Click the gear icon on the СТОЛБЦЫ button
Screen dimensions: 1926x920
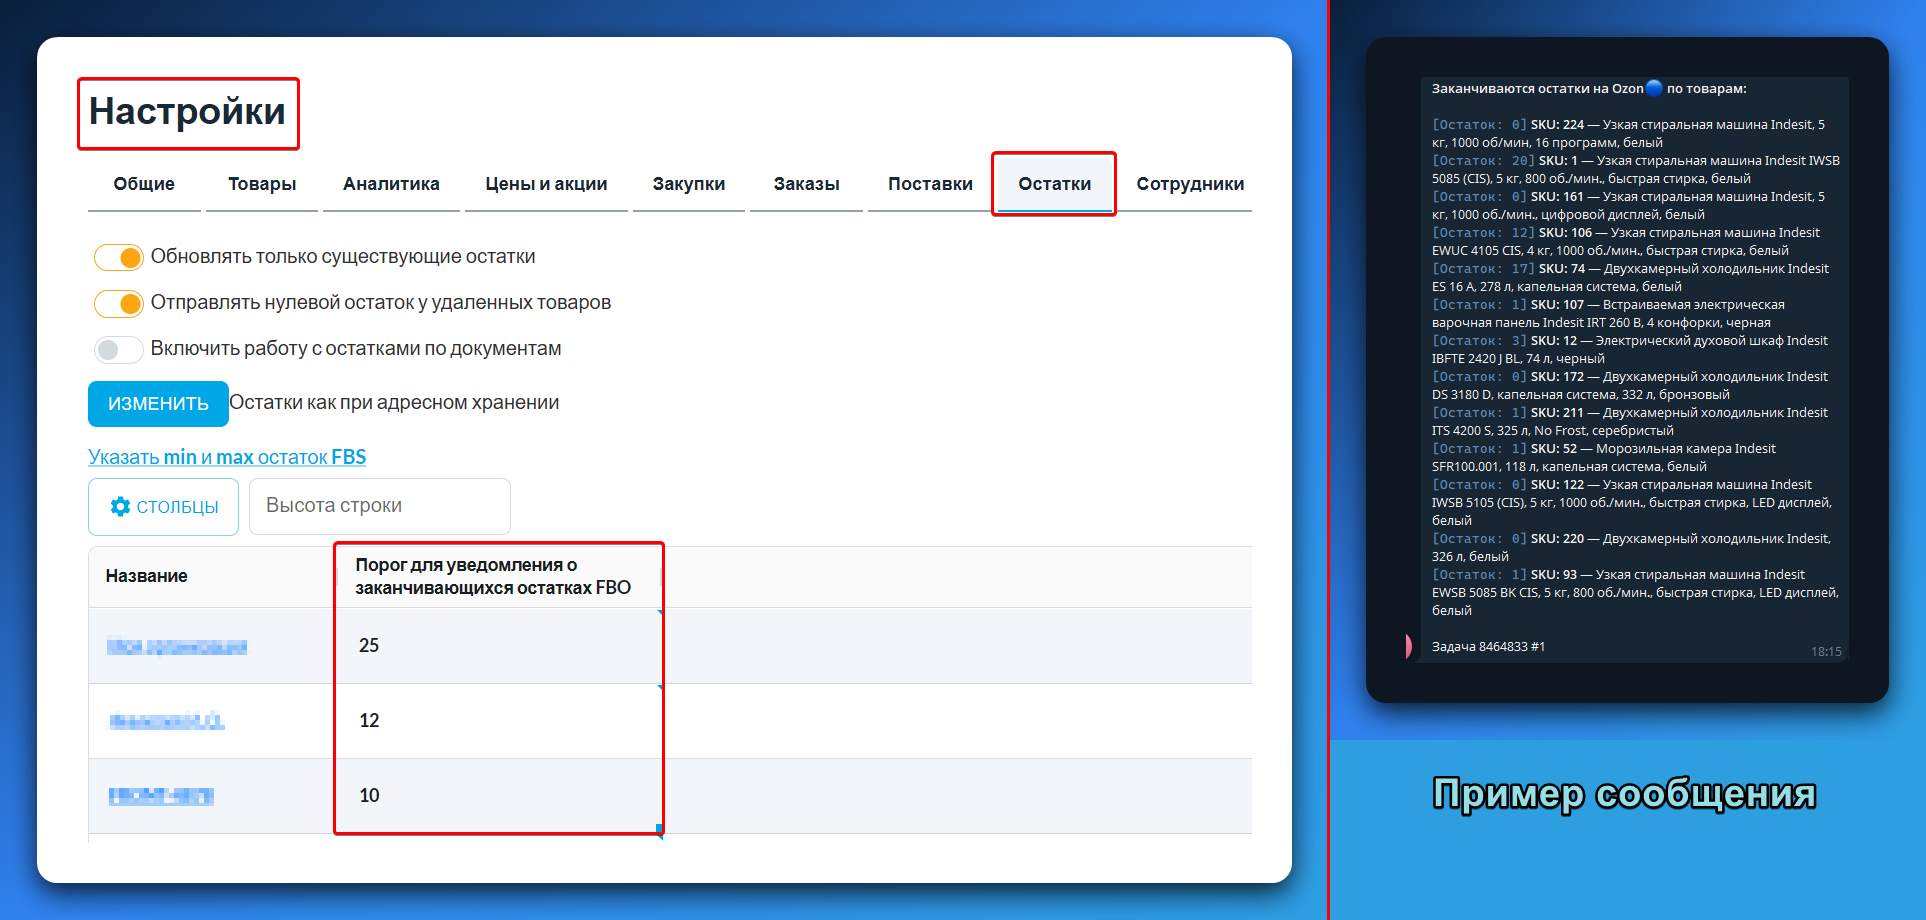coord(120,507)
